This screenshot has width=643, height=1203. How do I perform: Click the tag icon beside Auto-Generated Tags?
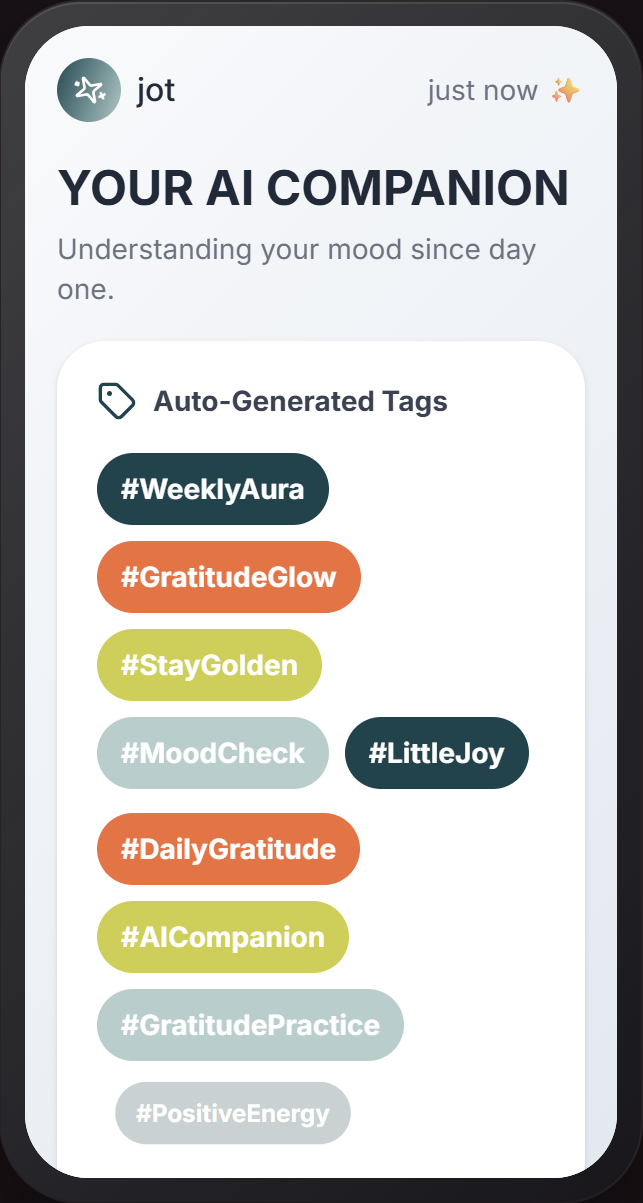coord(116,401)
